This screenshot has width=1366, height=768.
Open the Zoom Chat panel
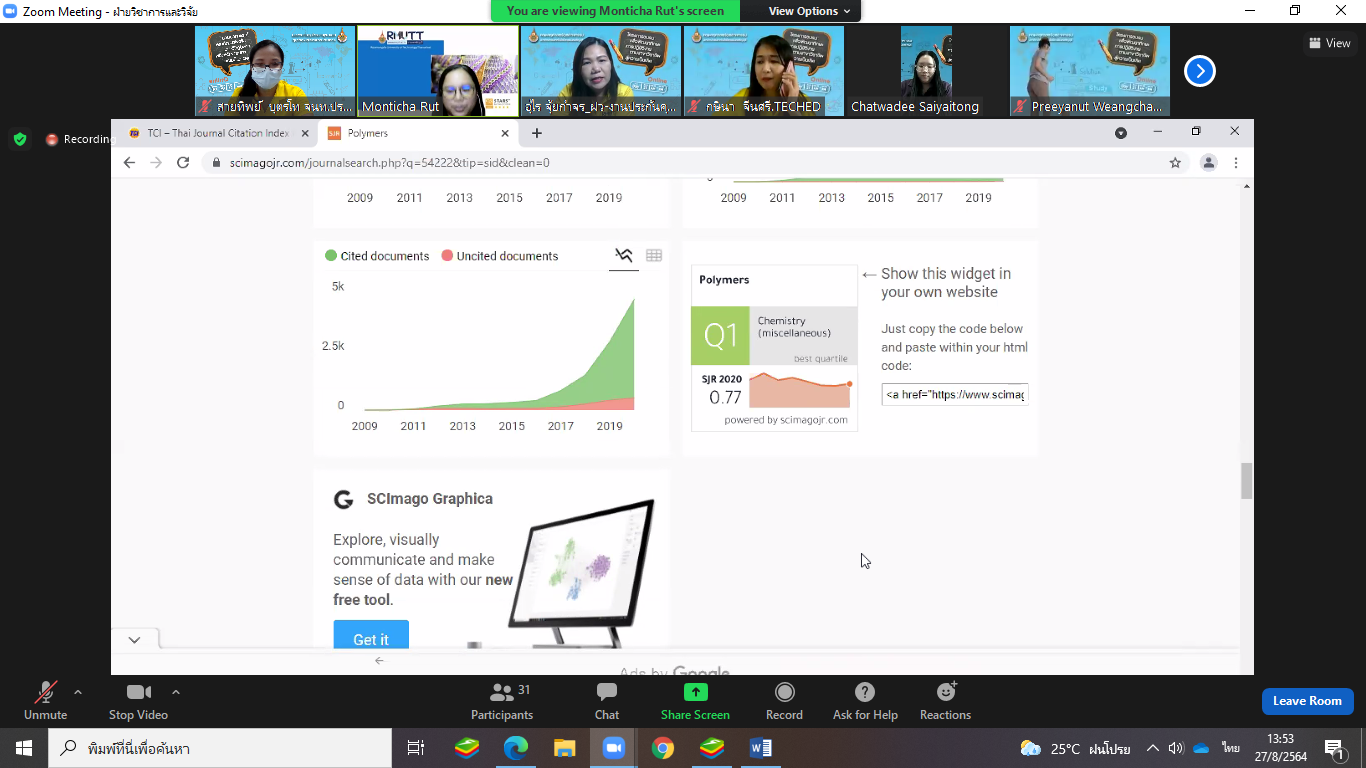[607, 700]
